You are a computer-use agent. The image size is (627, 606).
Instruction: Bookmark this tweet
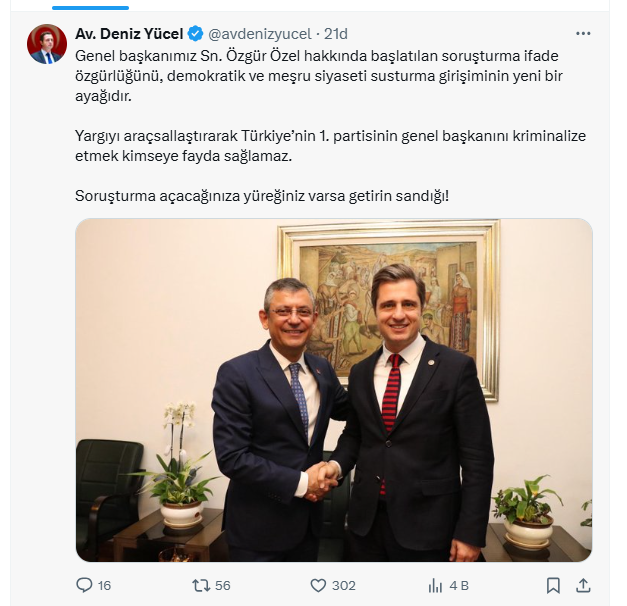coord(553,586)
